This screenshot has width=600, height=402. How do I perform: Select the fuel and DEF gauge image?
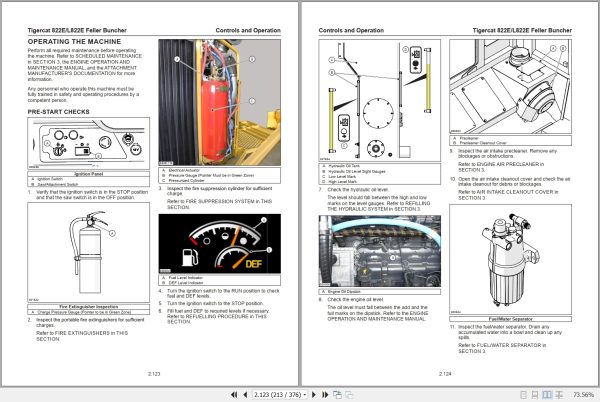coord(219,244)
